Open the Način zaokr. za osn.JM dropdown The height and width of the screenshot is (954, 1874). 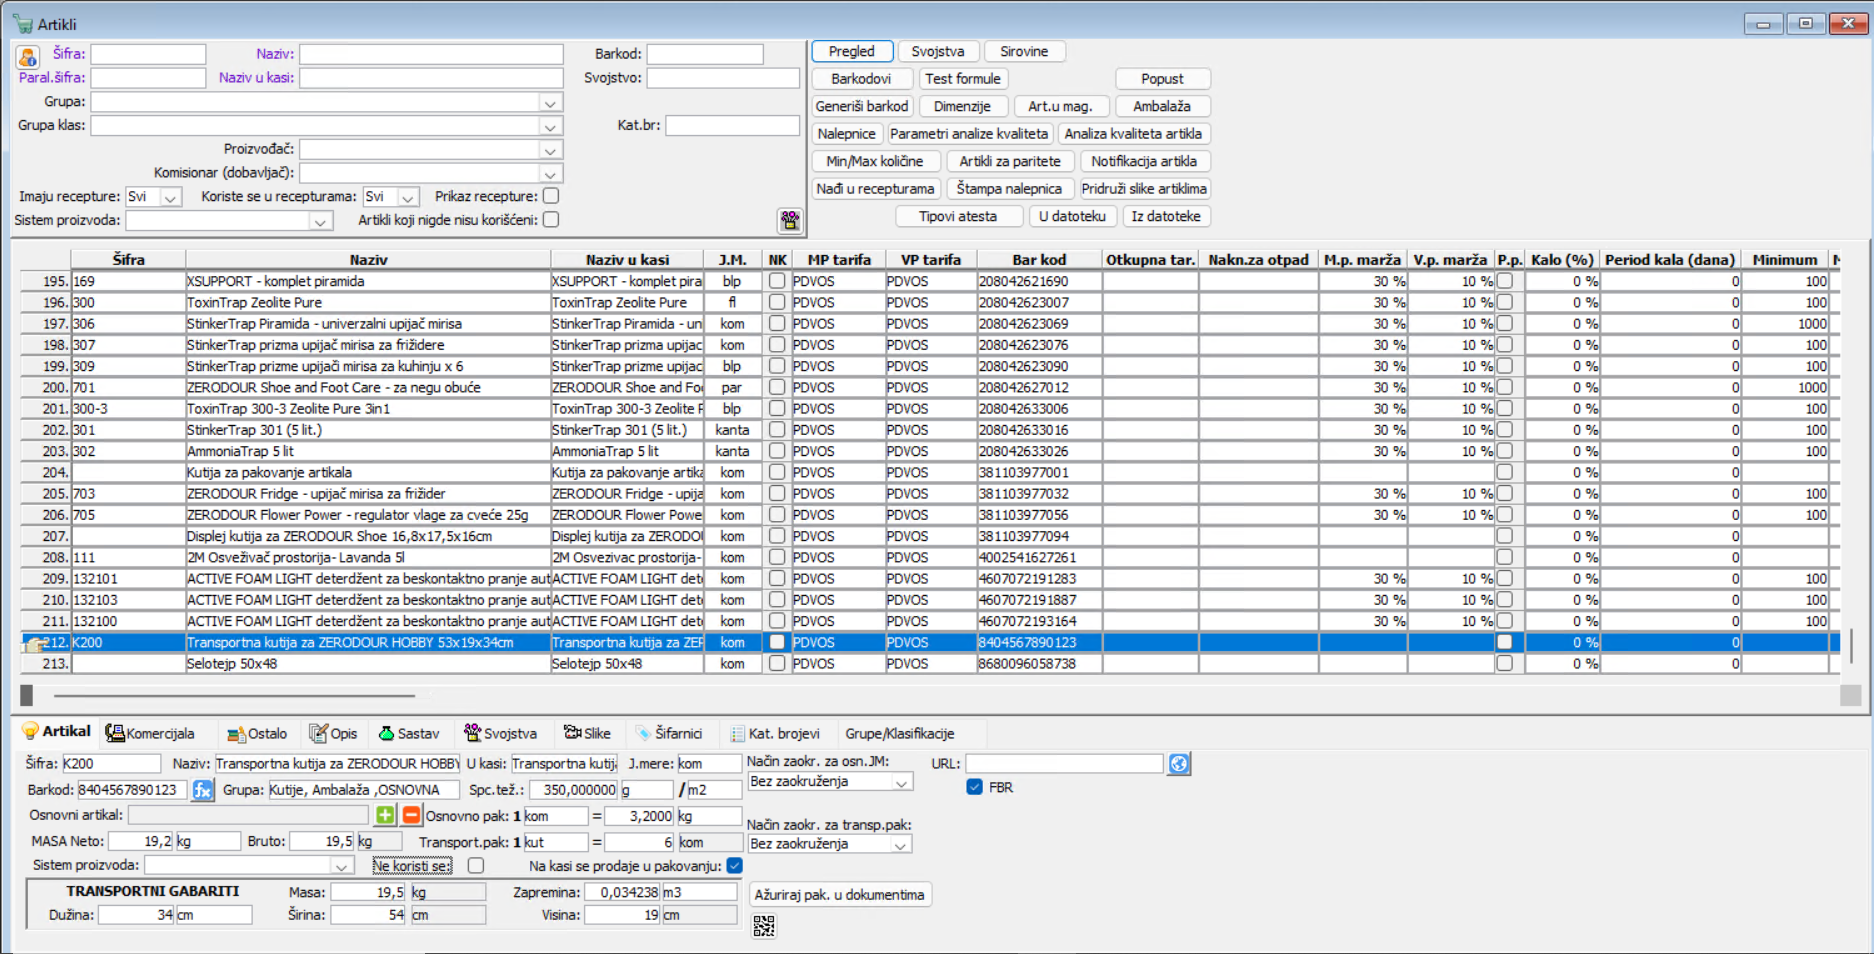click(x=901, y=782)
